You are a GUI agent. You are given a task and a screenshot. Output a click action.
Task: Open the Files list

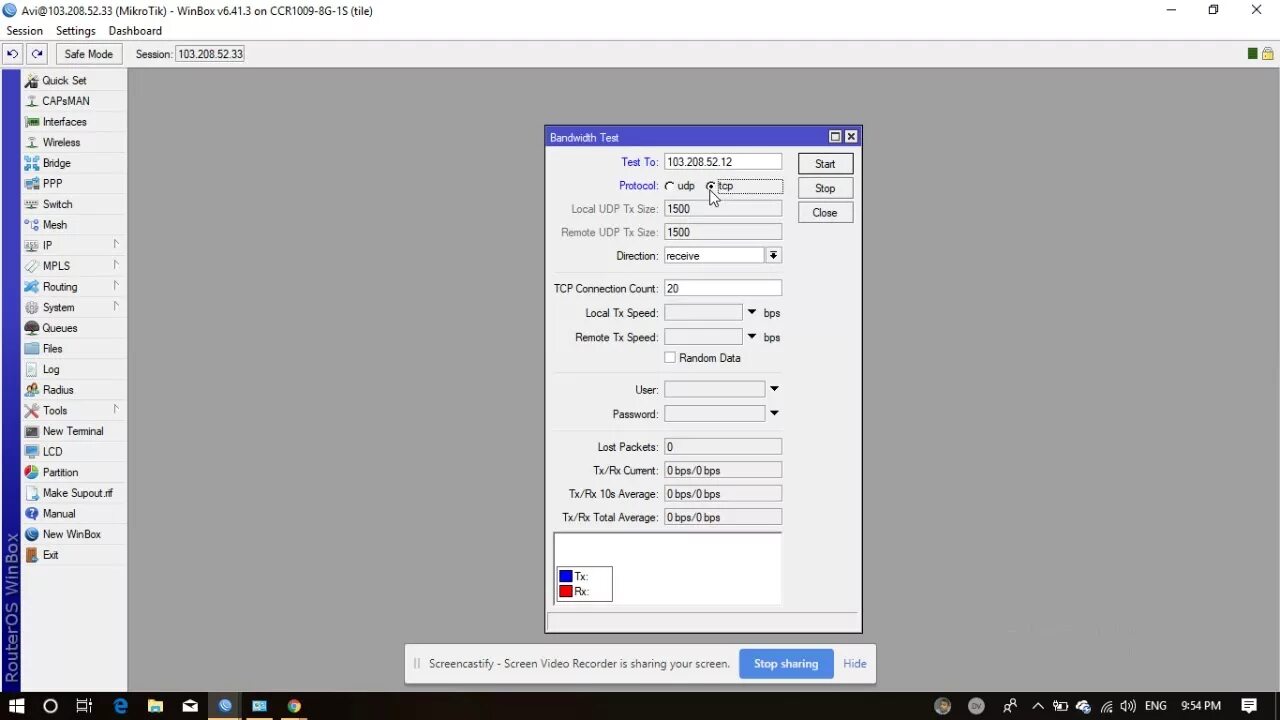click(52, 349)
